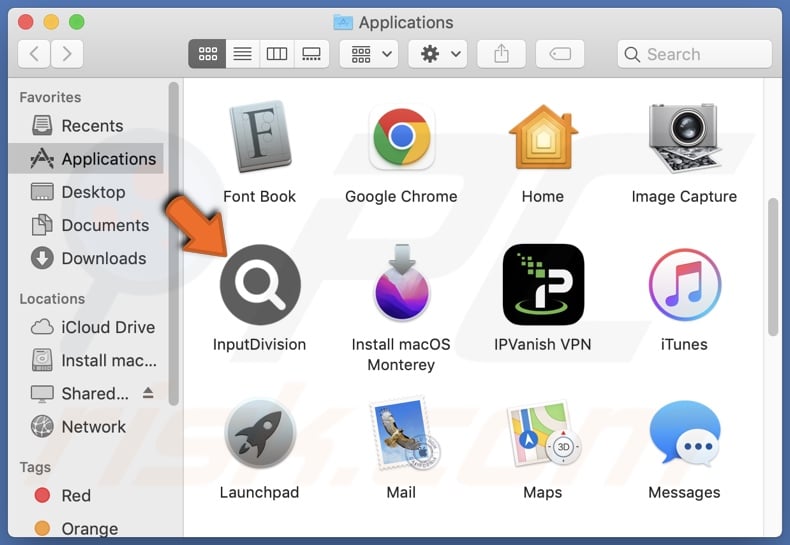Viewport: 790px width, 545px height.
Task: Select Applications in the sidebar
Action: pyautogui.click(x=86, y=159)
